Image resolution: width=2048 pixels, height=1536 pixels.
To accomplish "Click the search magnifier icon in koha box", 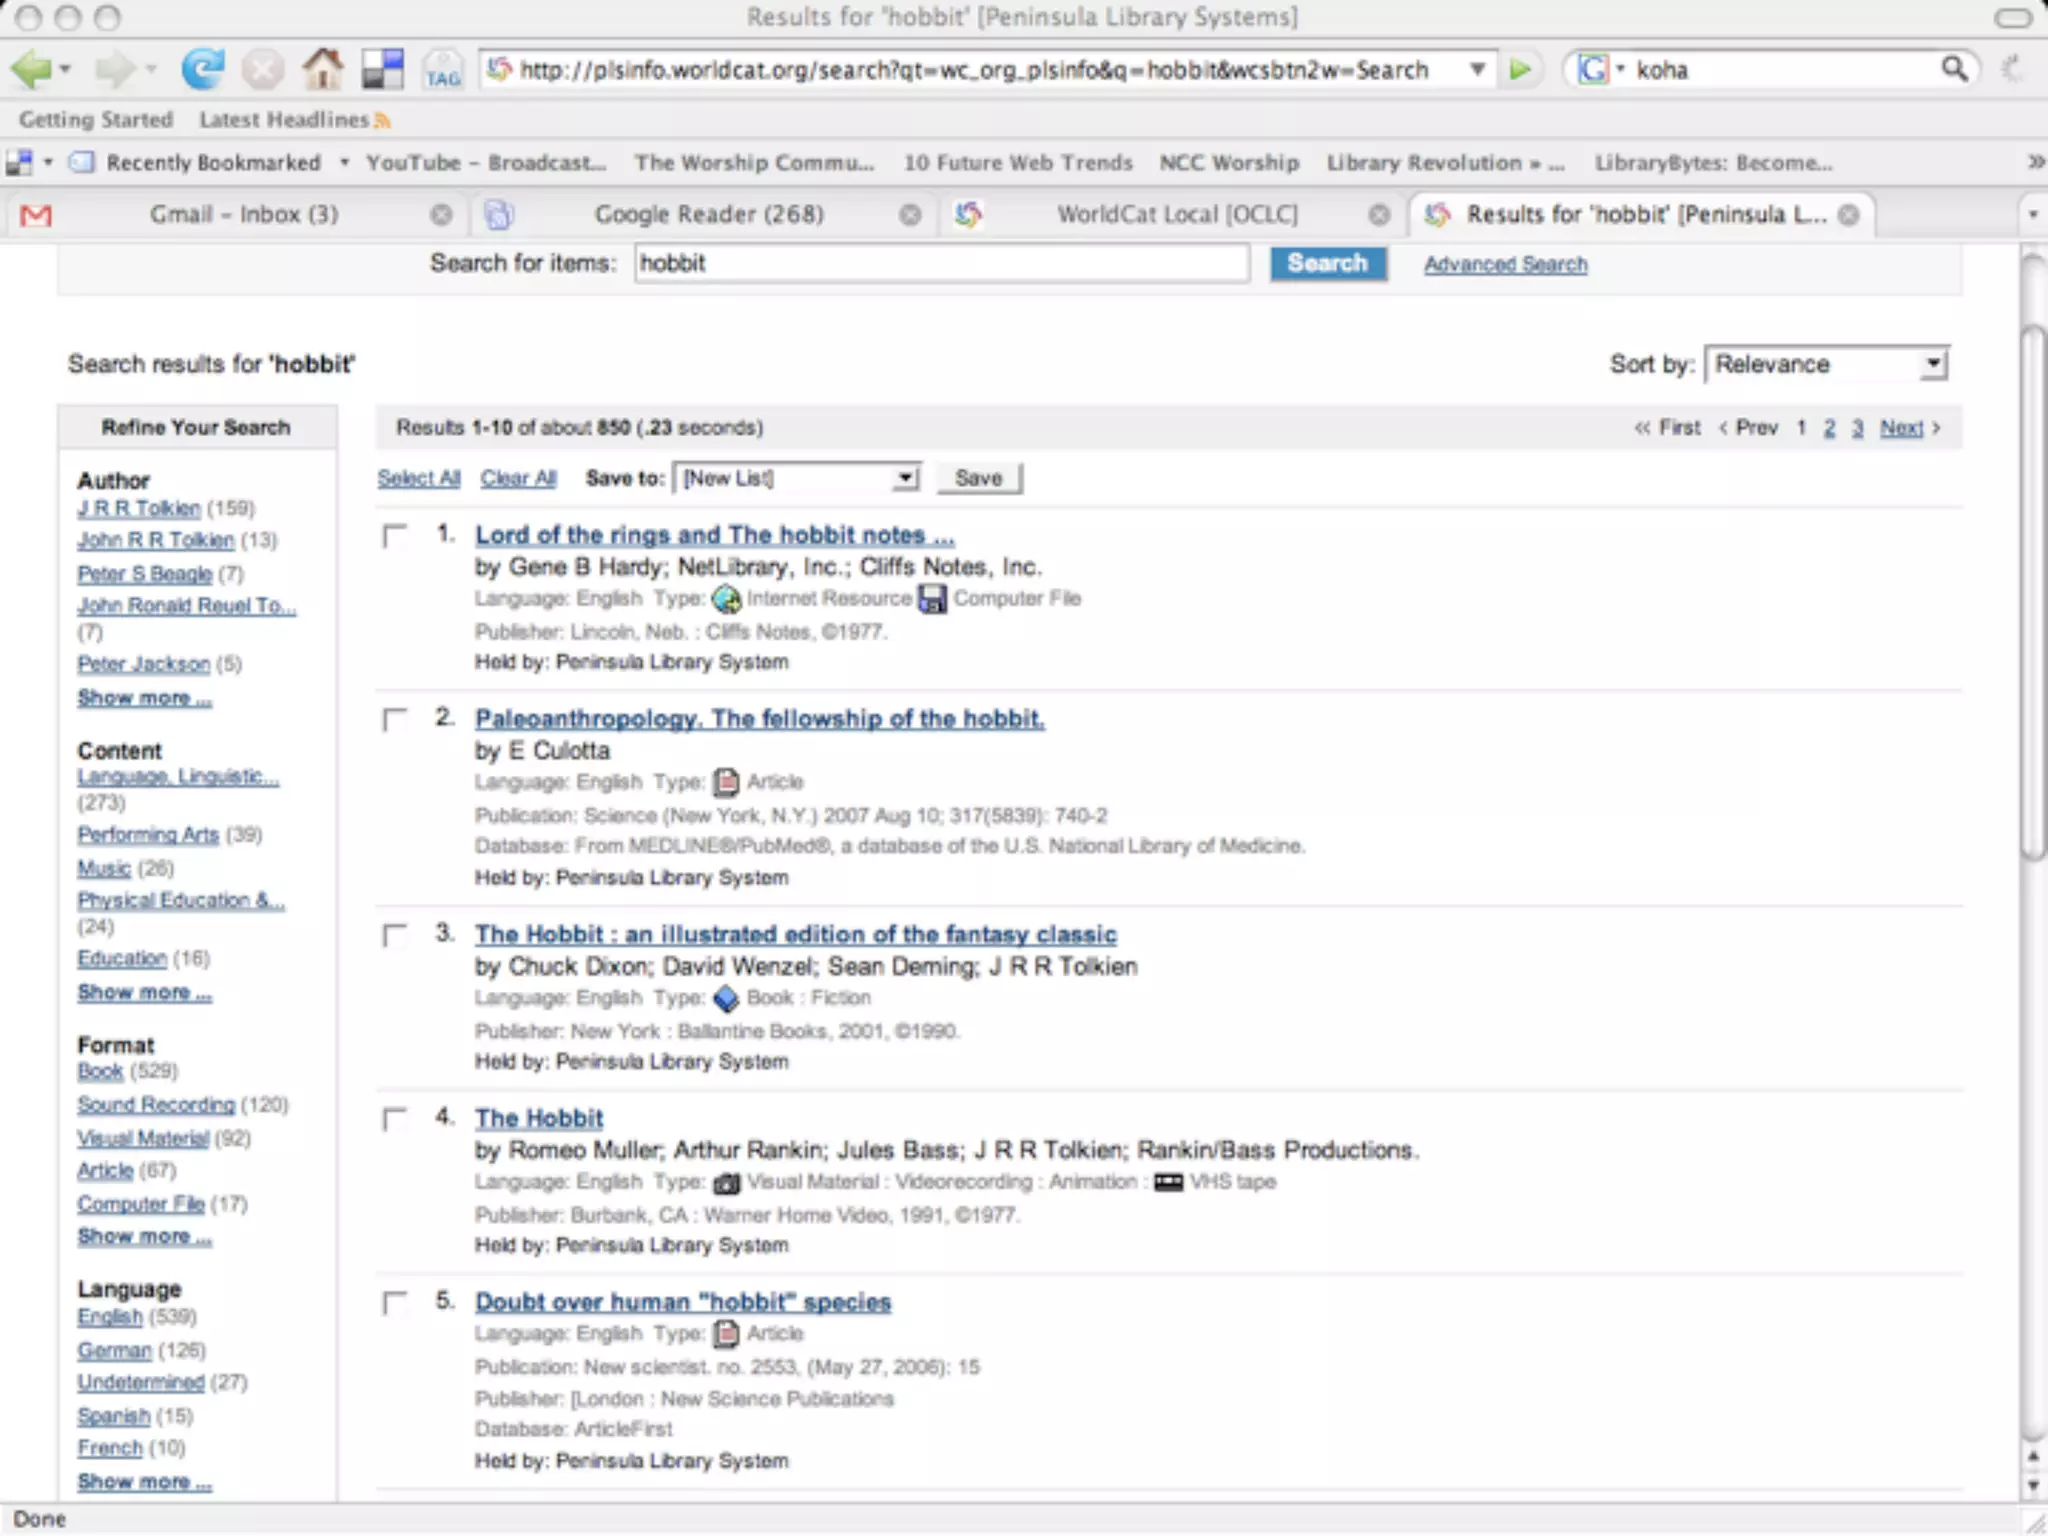I will pos(1954,69).
